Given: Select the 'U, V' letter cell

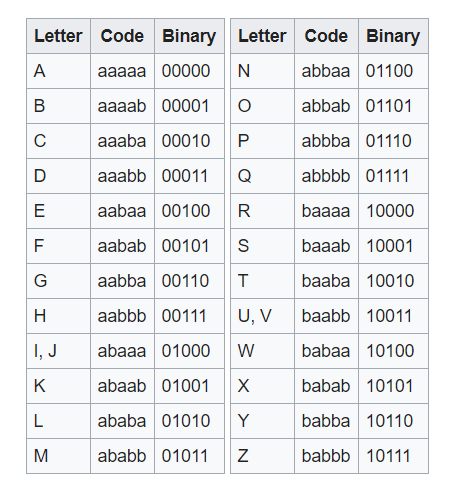Looking at the screenshot, I should [x=262, y=316].
